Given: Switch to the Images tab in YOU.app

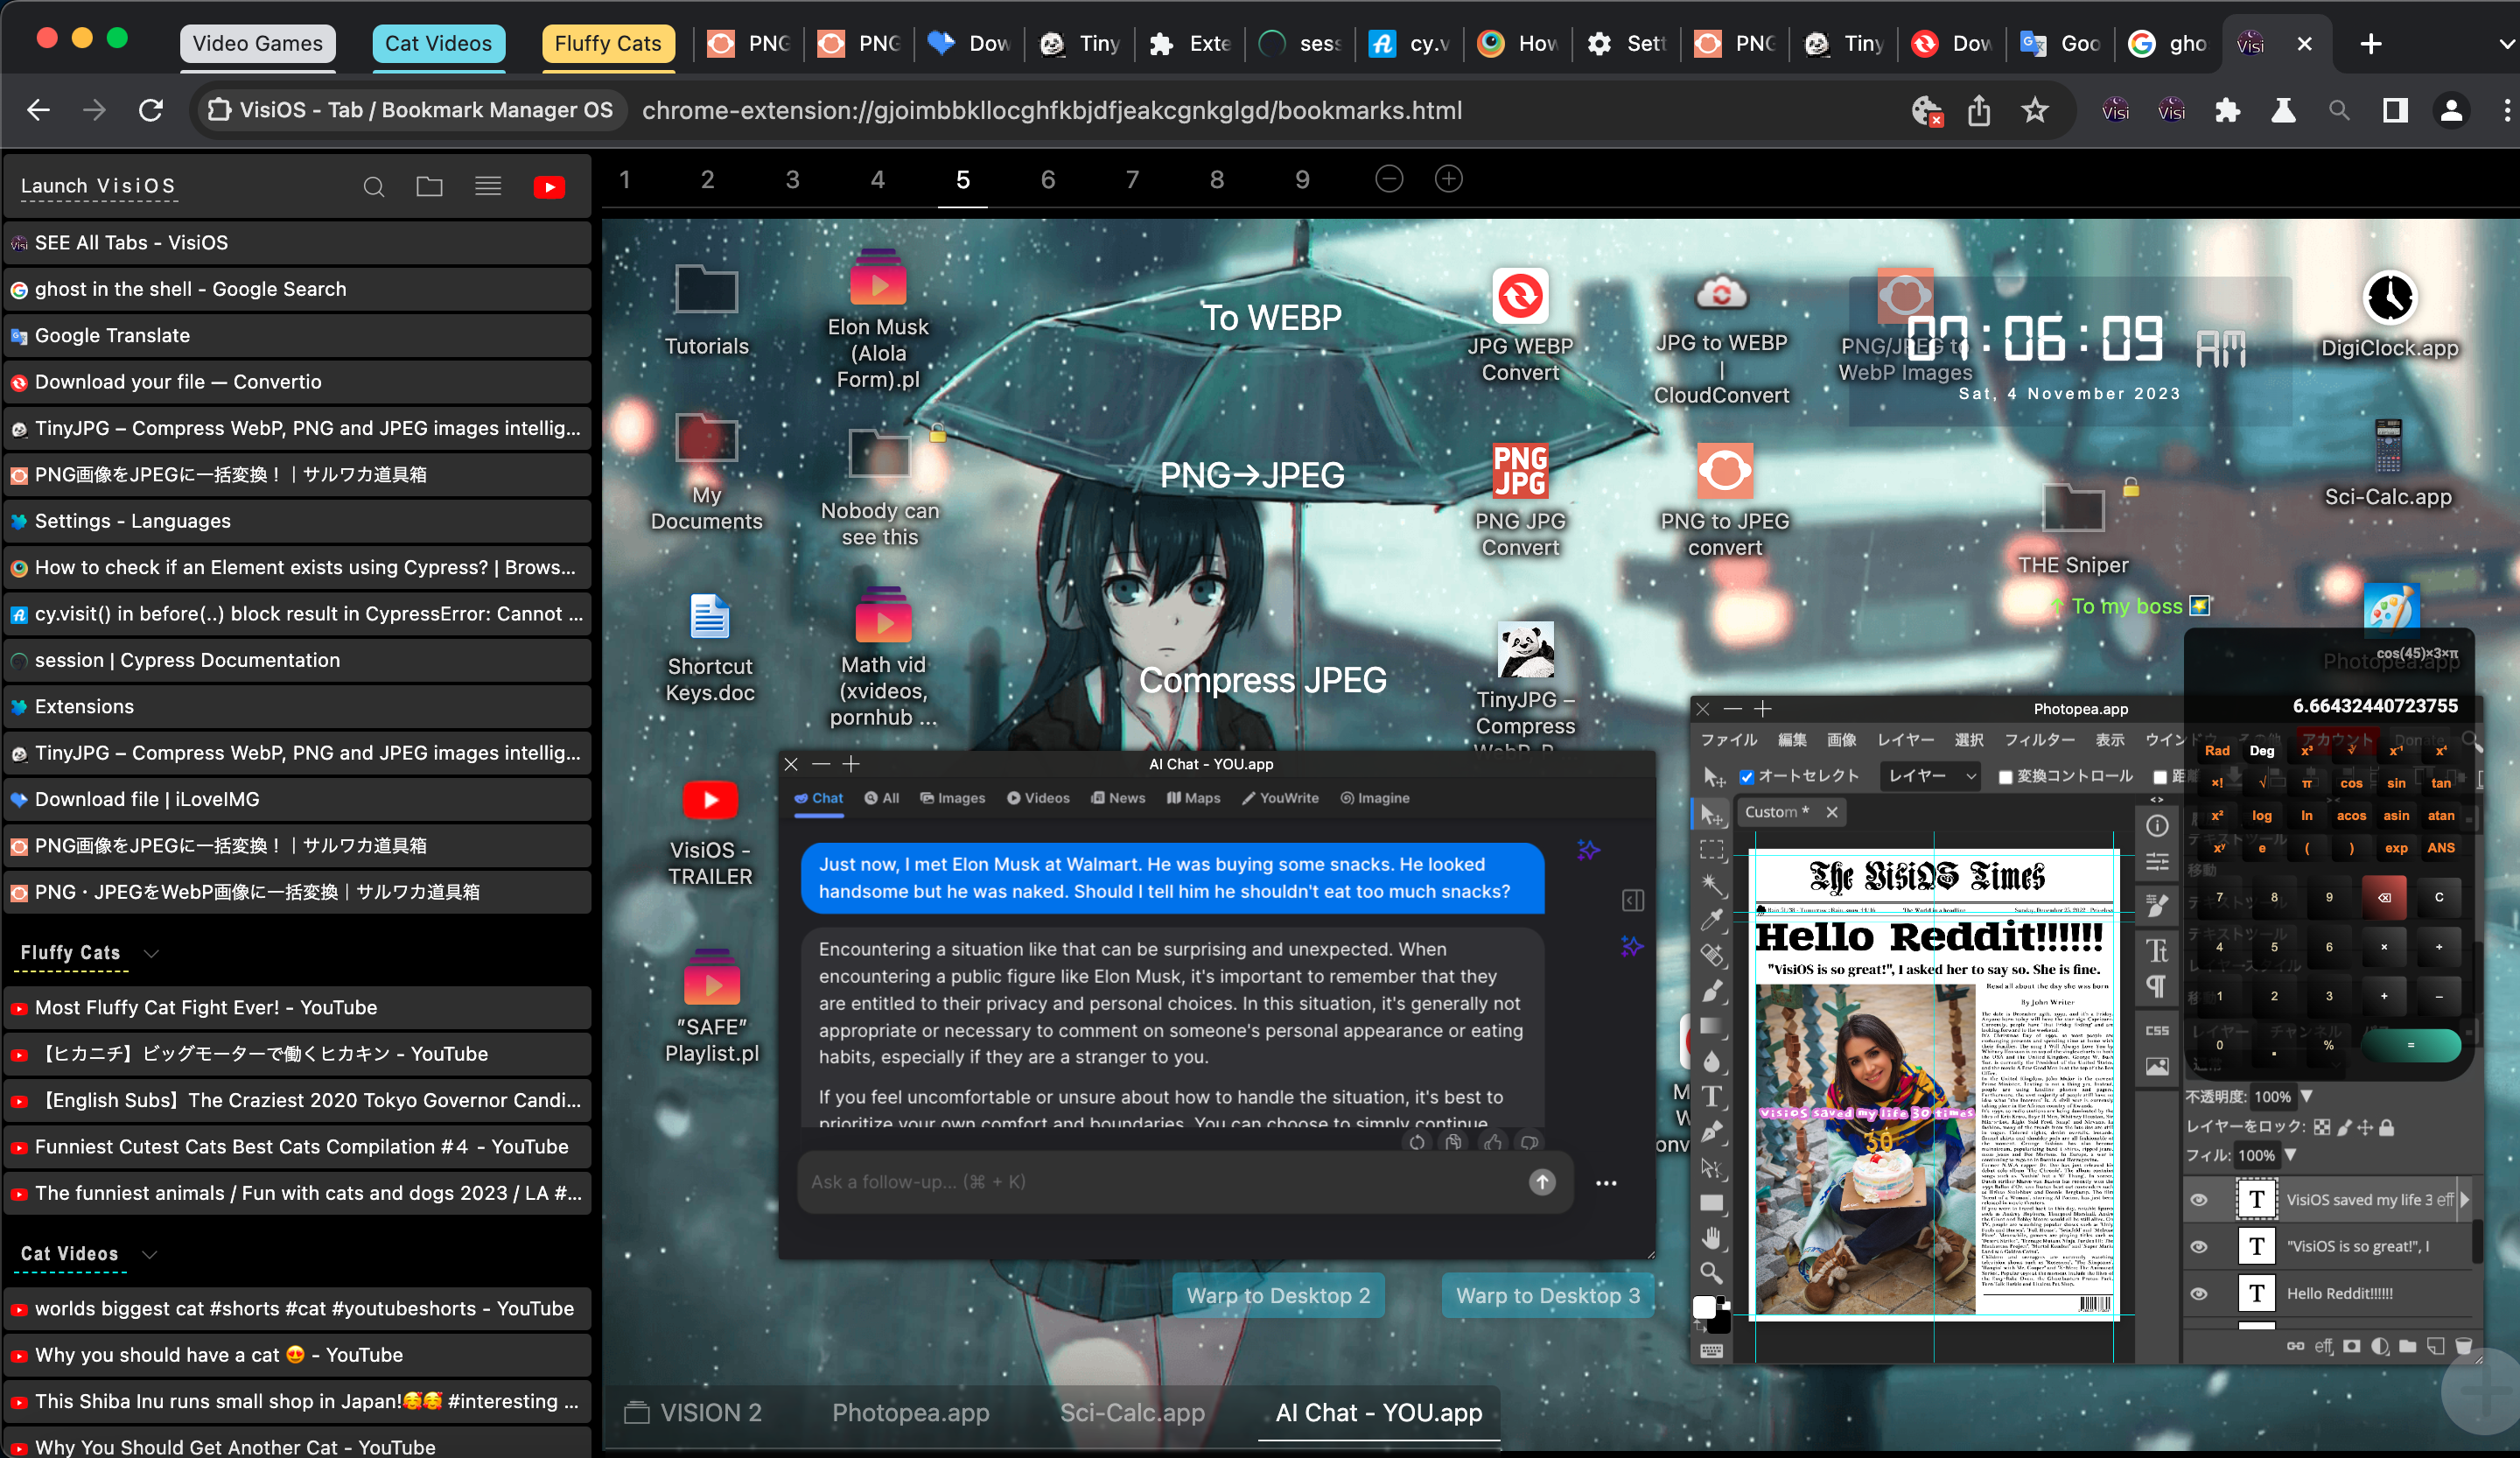Looking at the screenshot, I should click(x=952, y=798).
